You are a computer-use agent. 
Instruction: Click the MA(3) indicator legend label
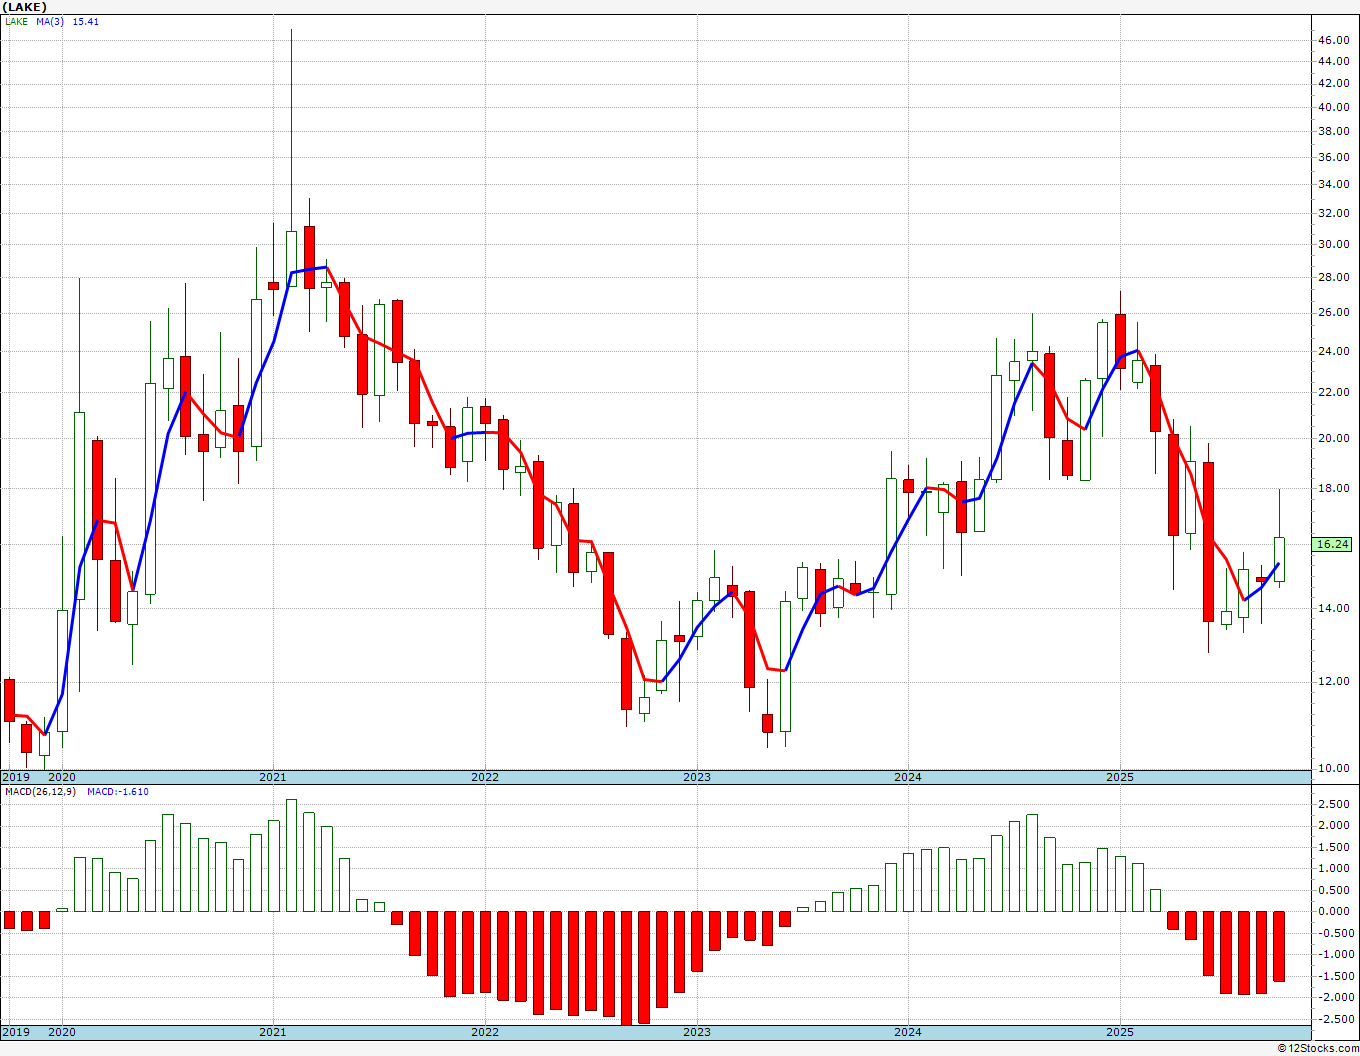pos(50,21)
